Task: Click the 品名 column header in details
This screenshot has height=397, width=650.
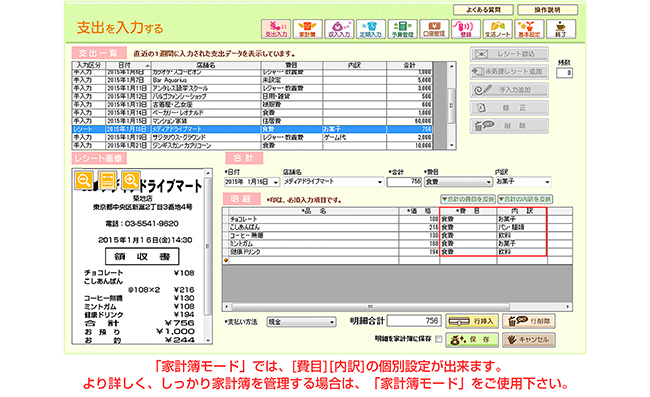Action: coord(315,211)
